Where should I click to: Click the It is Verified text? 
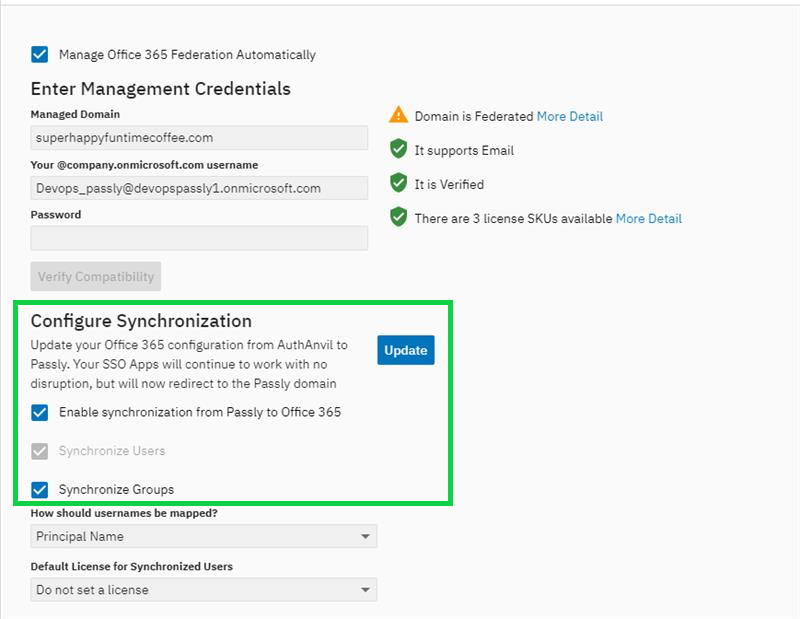[449, 185]
